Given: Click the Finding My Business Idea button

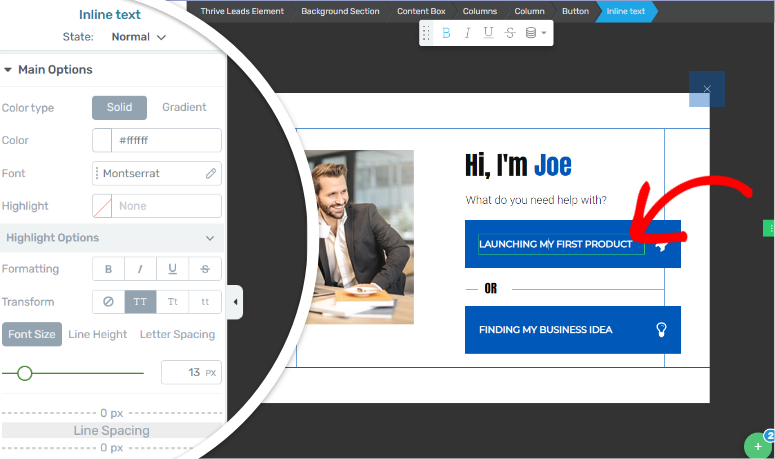Looking at the screenshot, I should [x=573, y=330].
